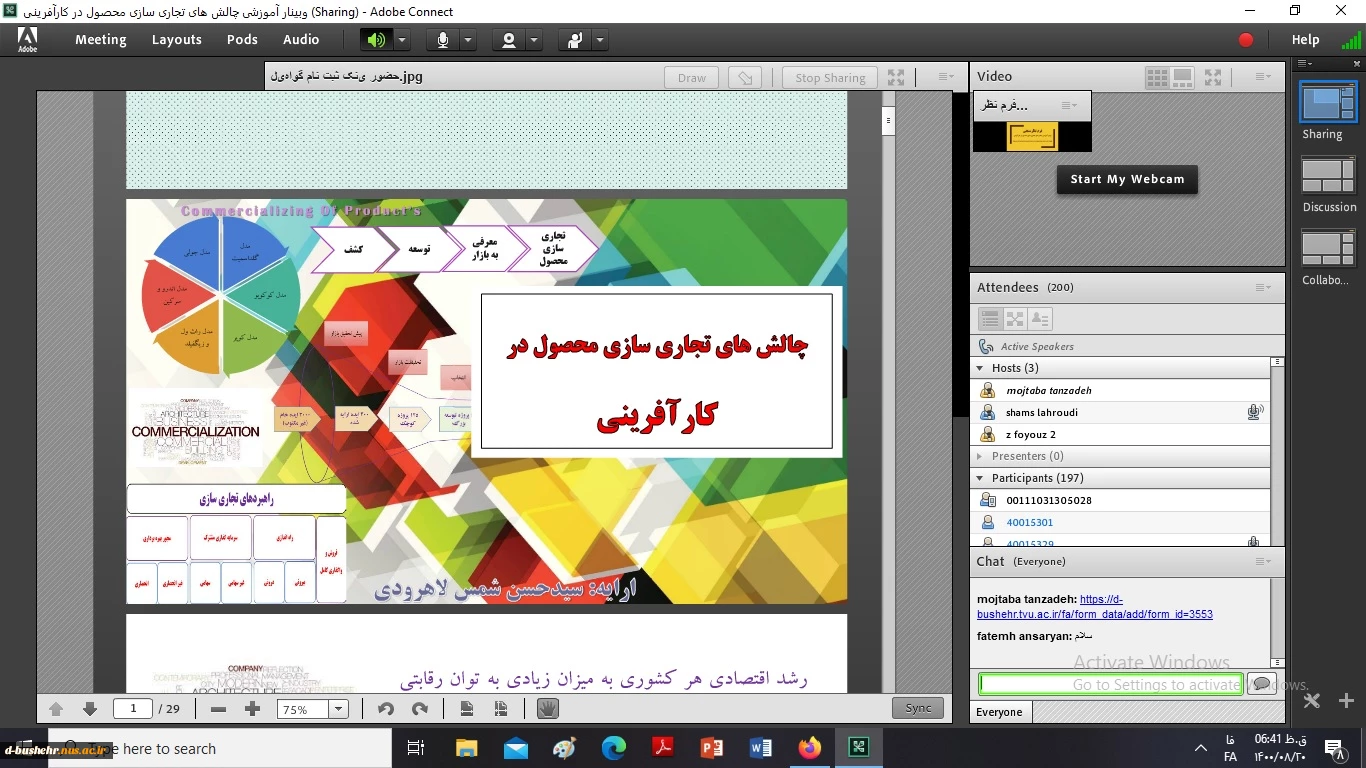The width and height of the screenshot is (1366, 768).
Task: Select participant 00111031305028
Action: [x=1121, y=500]
